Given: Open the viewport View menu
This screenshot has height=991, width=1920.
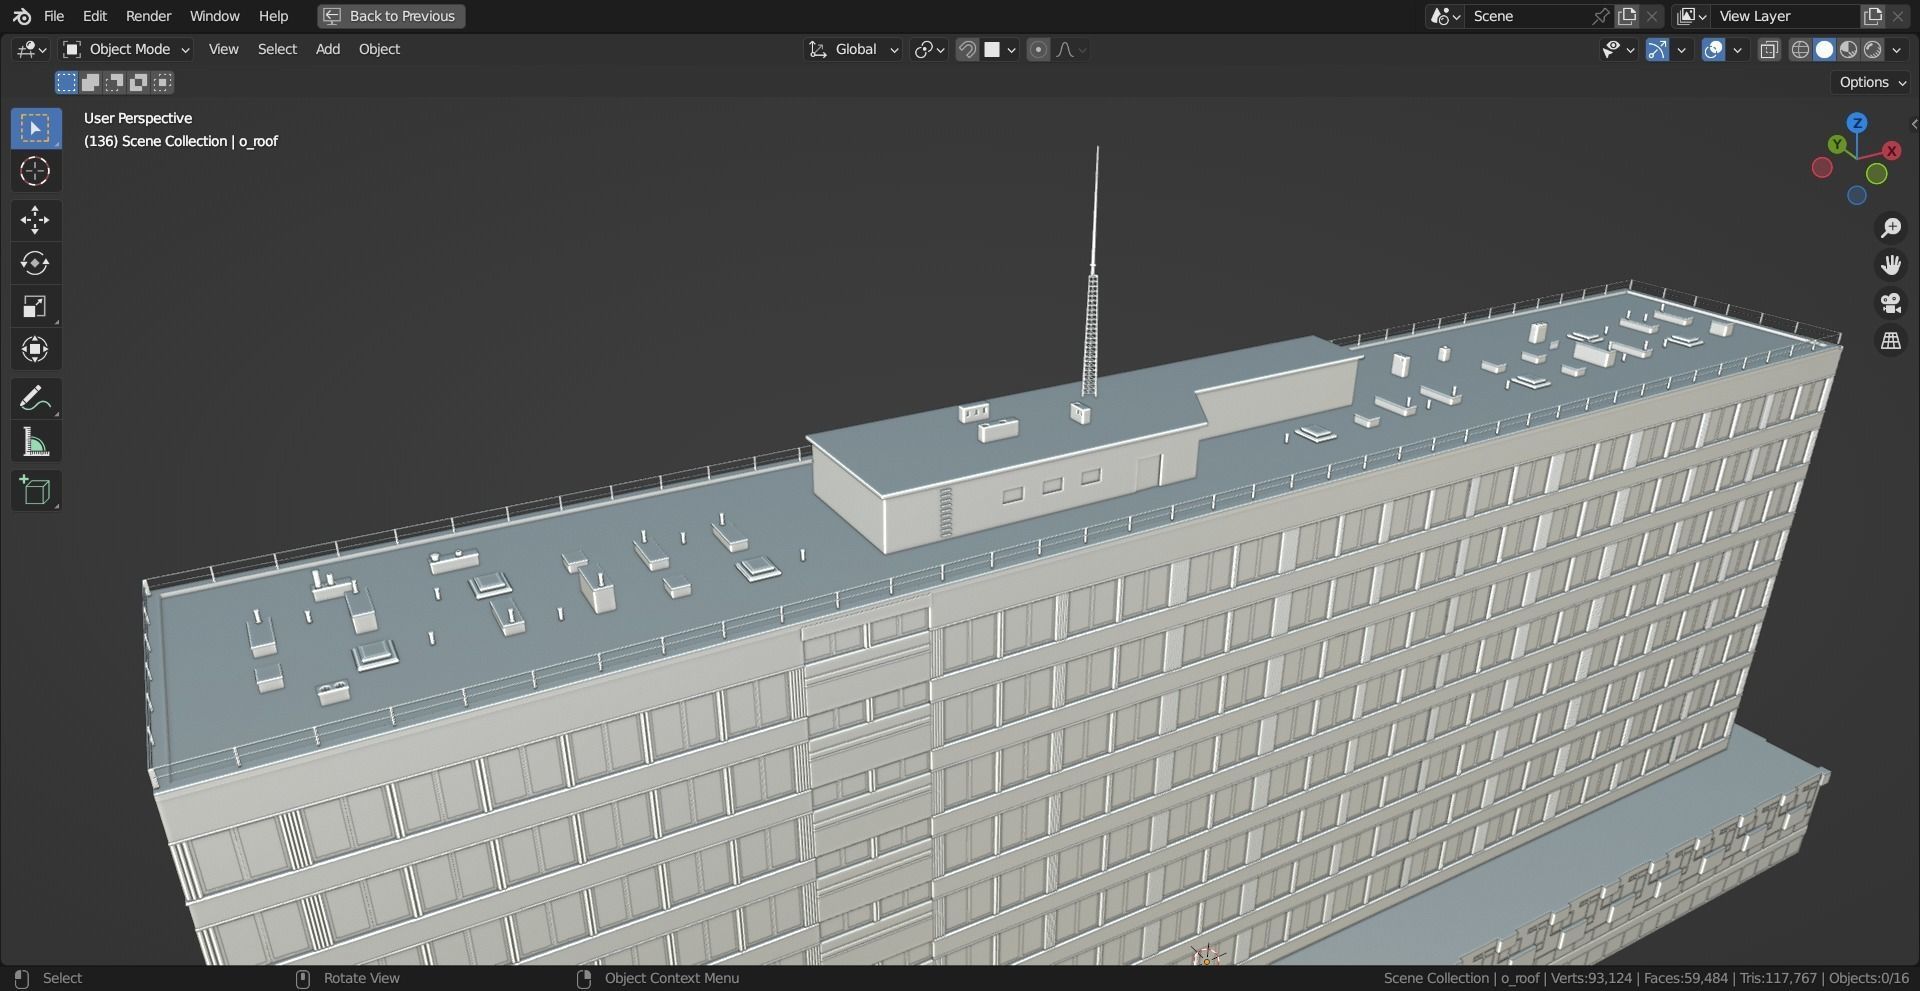Looking at the screenshot, I should (223, 49).
